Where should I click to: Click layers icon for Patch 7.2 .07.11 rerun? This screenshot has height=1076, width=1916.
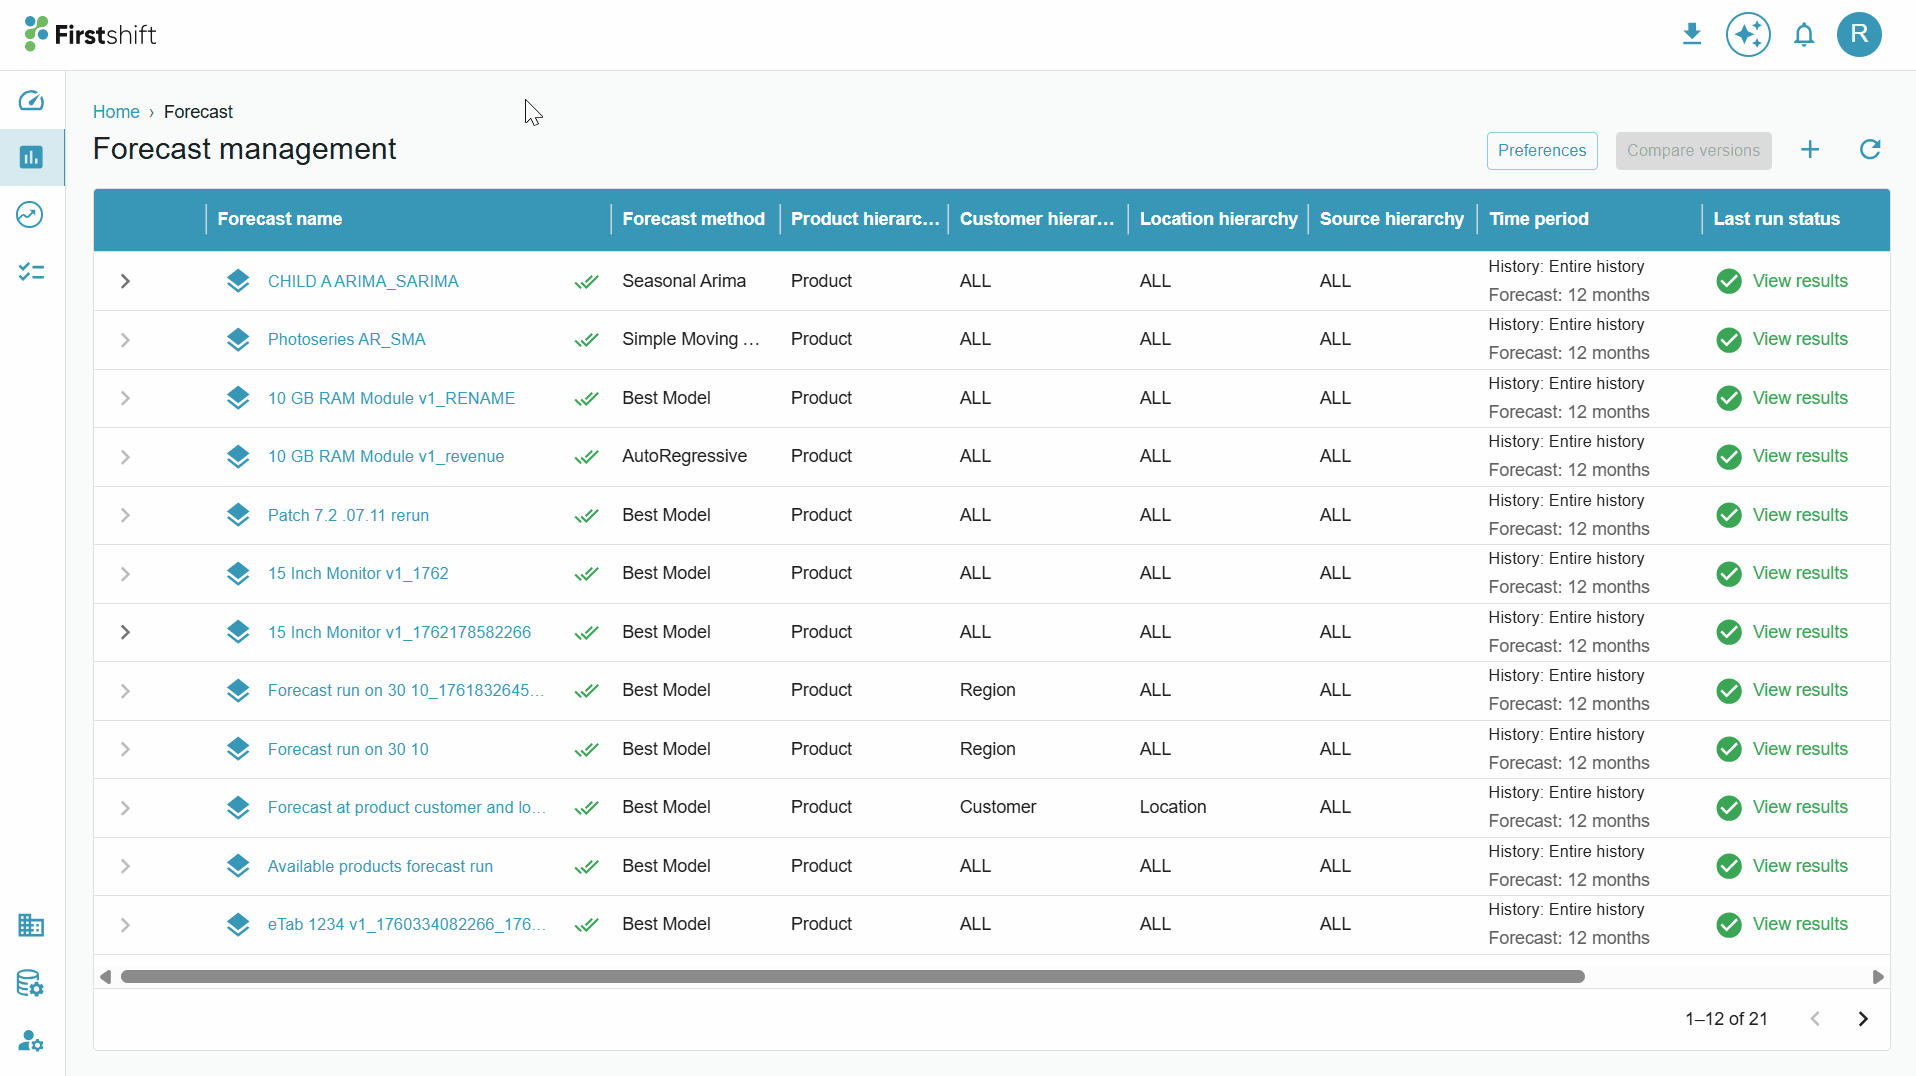[x=238, y=515]
